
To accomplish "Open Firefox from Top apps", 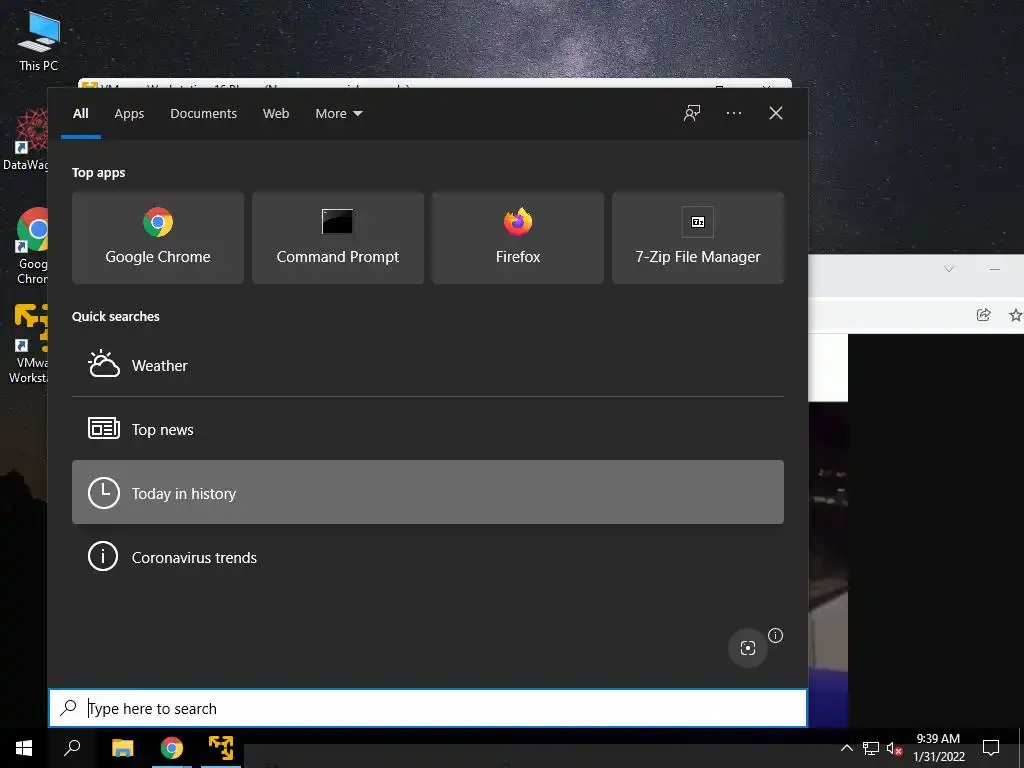I will tap(518, 238).
